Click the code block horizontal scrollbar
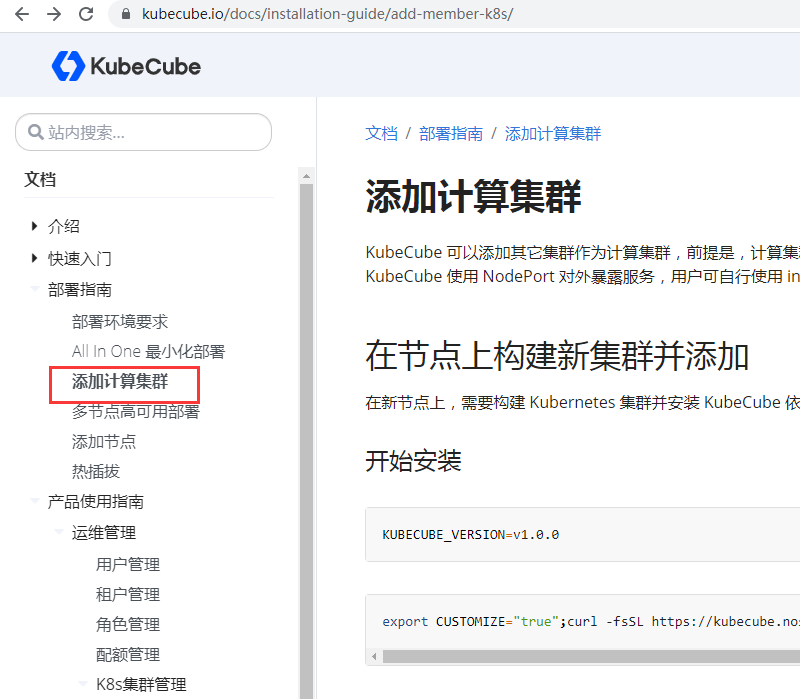The image size is (800, 699). (591, 657)
